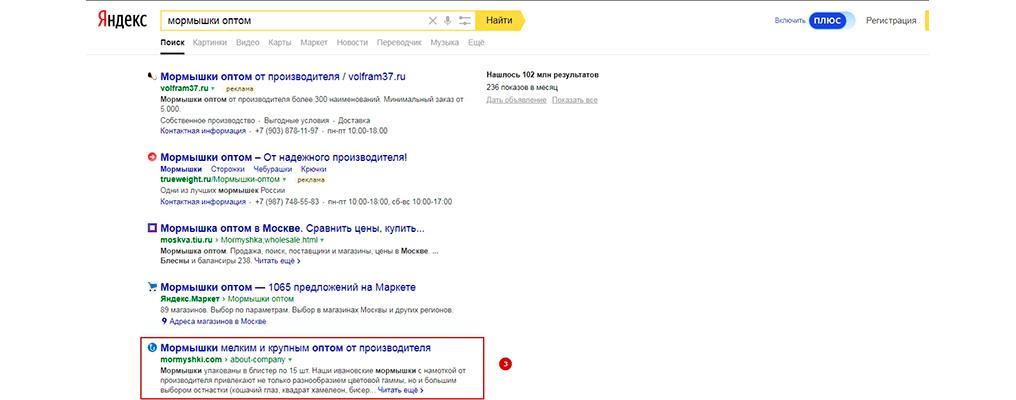The width and height of the screenshot is (1016, 400).
Task: Start voice search with microphone icon
Action: 447,21
